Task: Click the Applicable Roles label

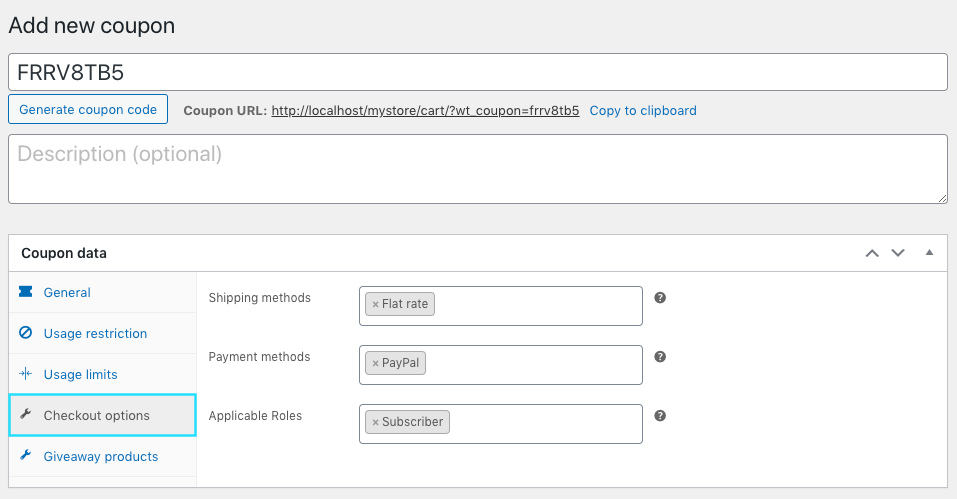Action: [255, 415]
